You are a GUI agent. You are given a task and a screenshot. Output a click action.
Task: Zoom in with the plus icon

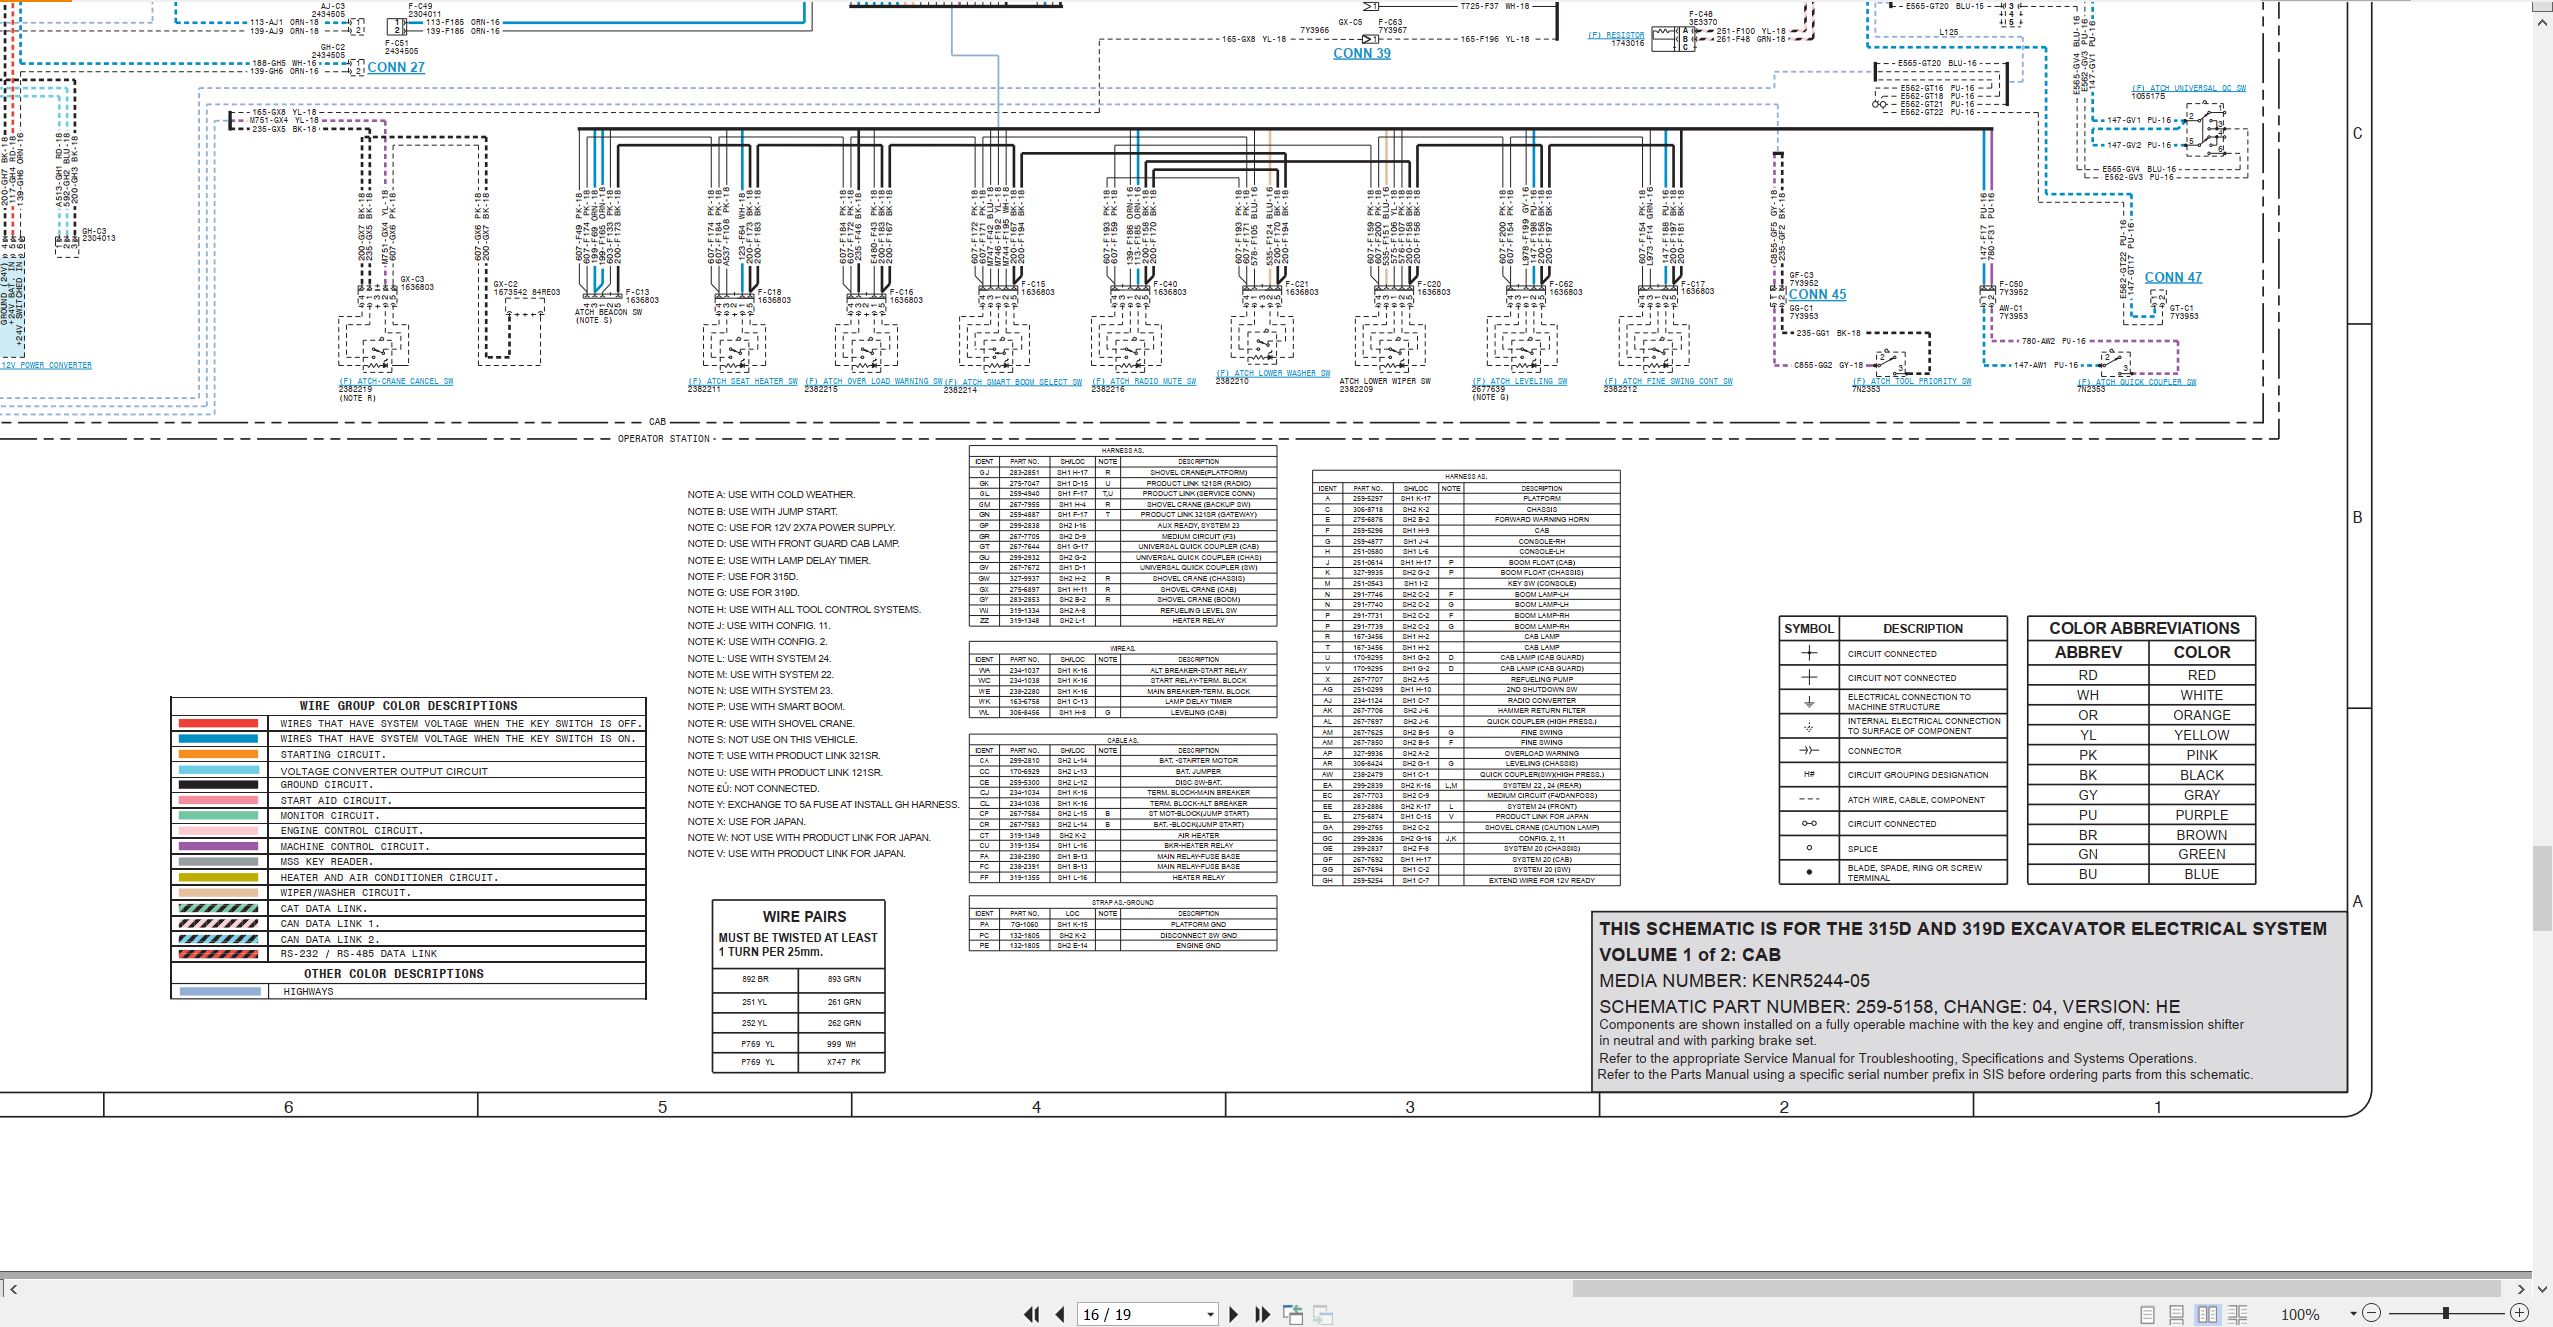pos(2519,1313)
